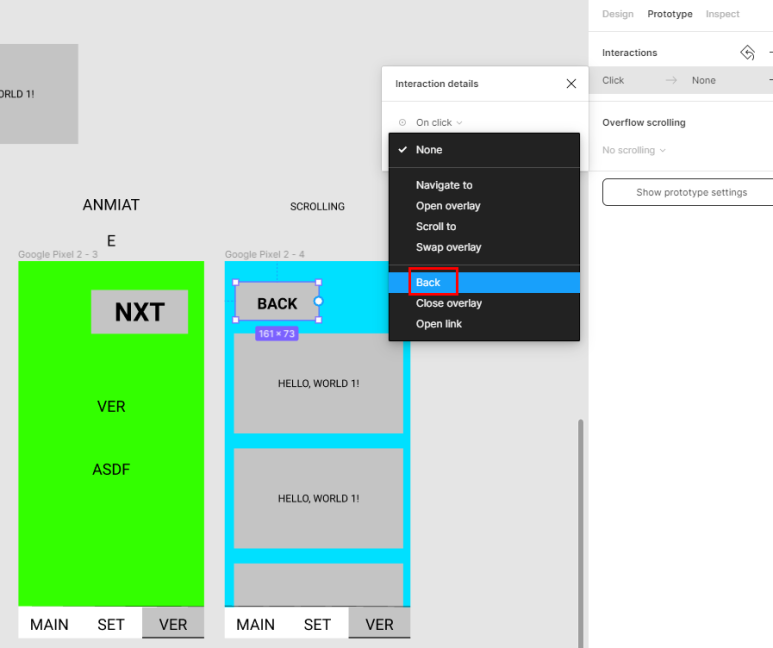
Task: Select second HELLO, WORLD 1! card
Action: point(318,498)
